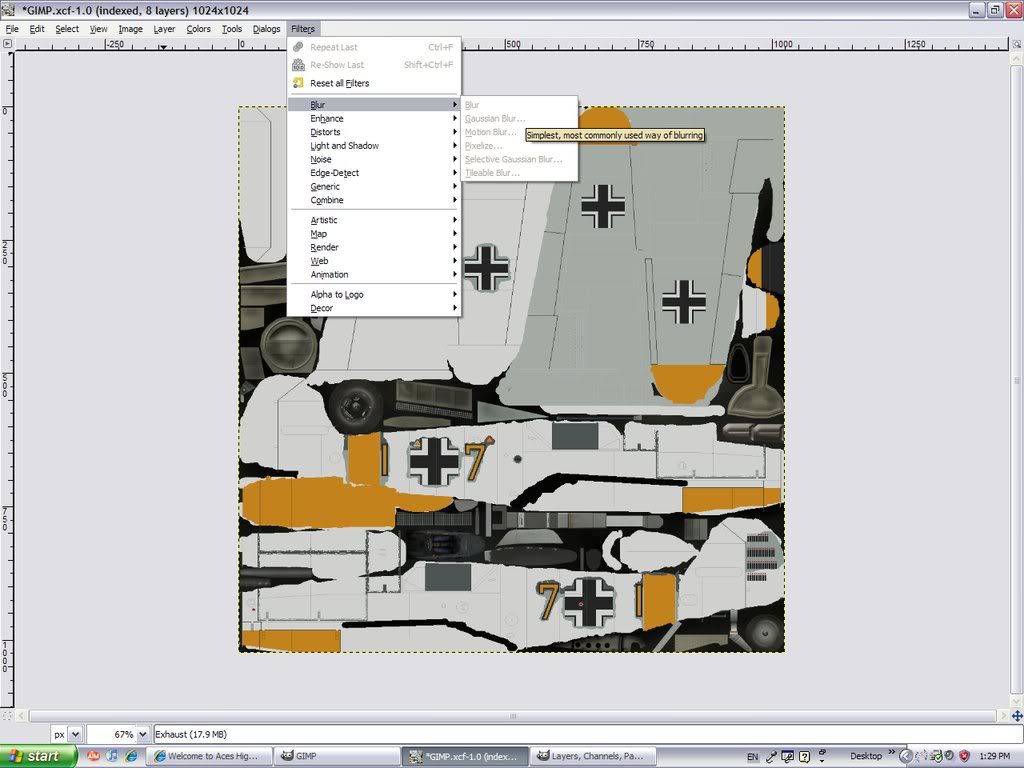Open the Combine filters submenu
1024x768 pixels.
[374, 200]
